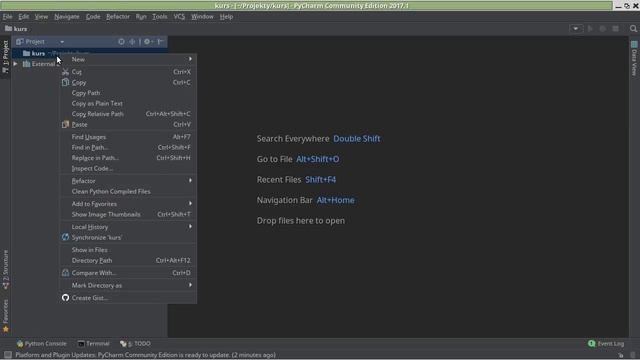Open the Data View side panel
Viewport: 640px width, 360px height.
(634, 58)
